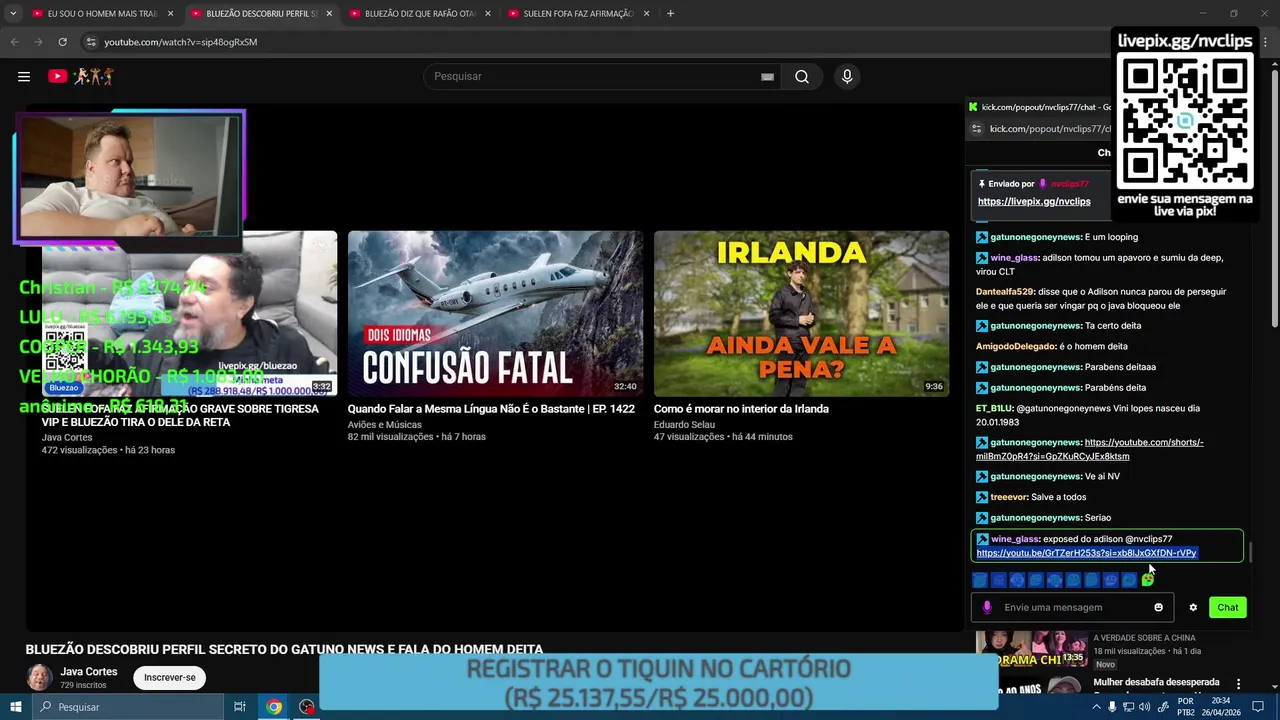Go to YouTube home via logo

tap(81, 76)
